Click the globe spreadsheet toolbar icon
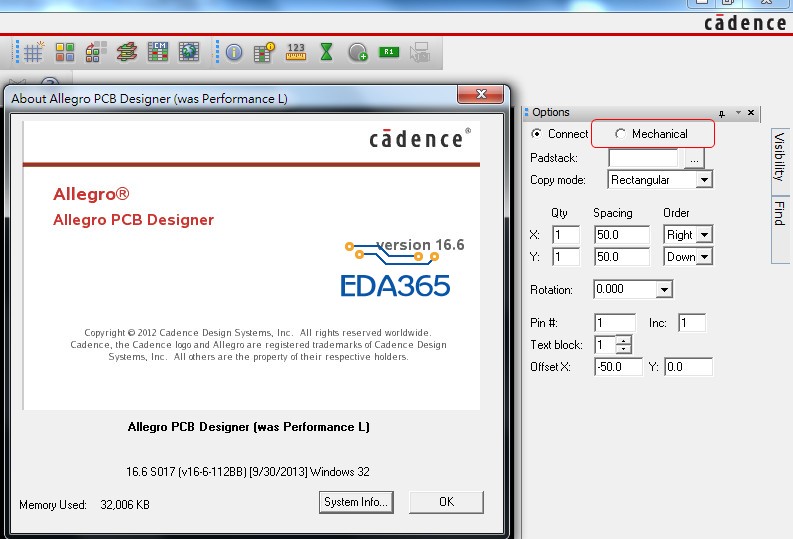 [x=189, y=52]
